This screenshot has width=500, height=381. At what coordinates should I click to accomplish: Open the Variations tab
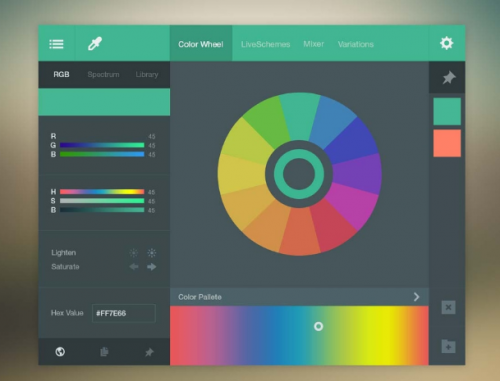pyautogui.click(x=356, y=44)
